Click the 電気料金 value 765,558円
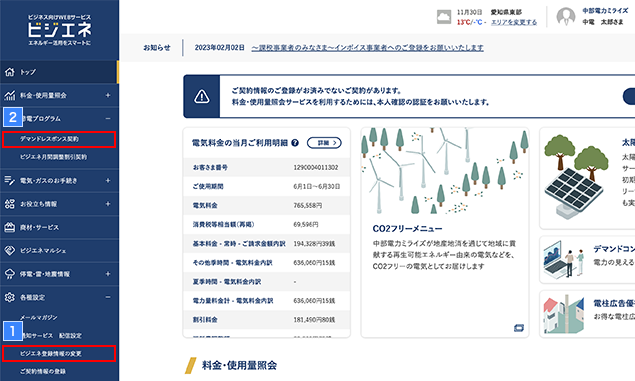 (308, 205)
